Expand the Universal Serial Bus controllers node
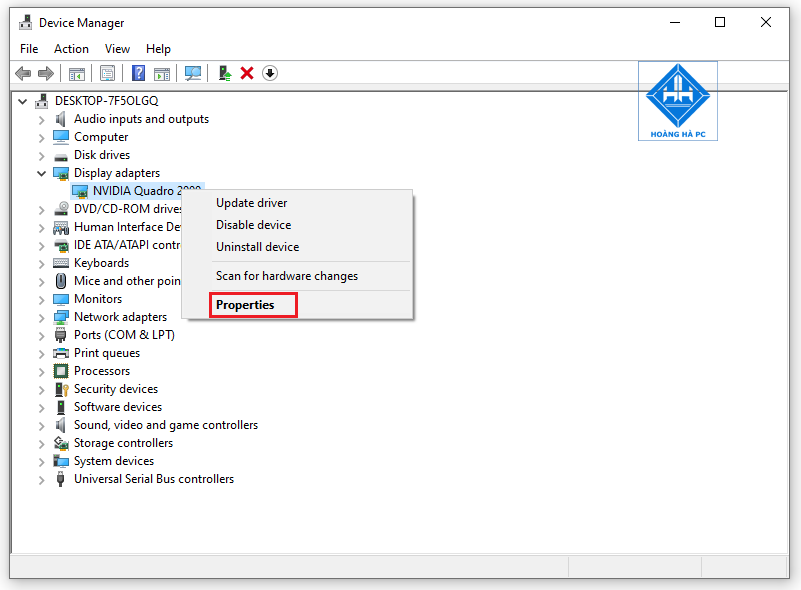Viewport: 801px width, 590px height. click(x=40, y=478)
